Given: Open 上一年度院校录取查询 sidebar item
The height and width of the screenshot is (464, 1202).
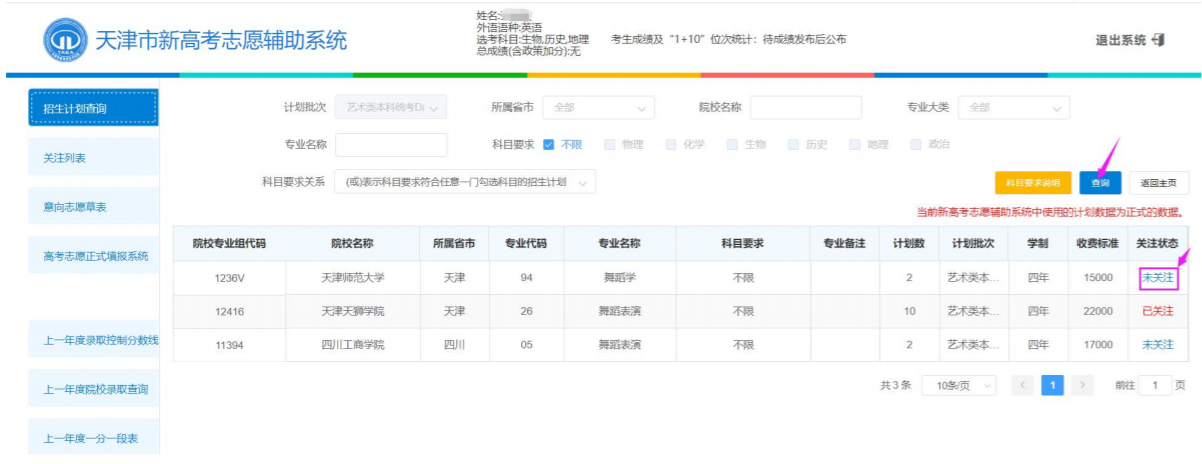Looking at the screenshot, I should click(x=94, y=389).
